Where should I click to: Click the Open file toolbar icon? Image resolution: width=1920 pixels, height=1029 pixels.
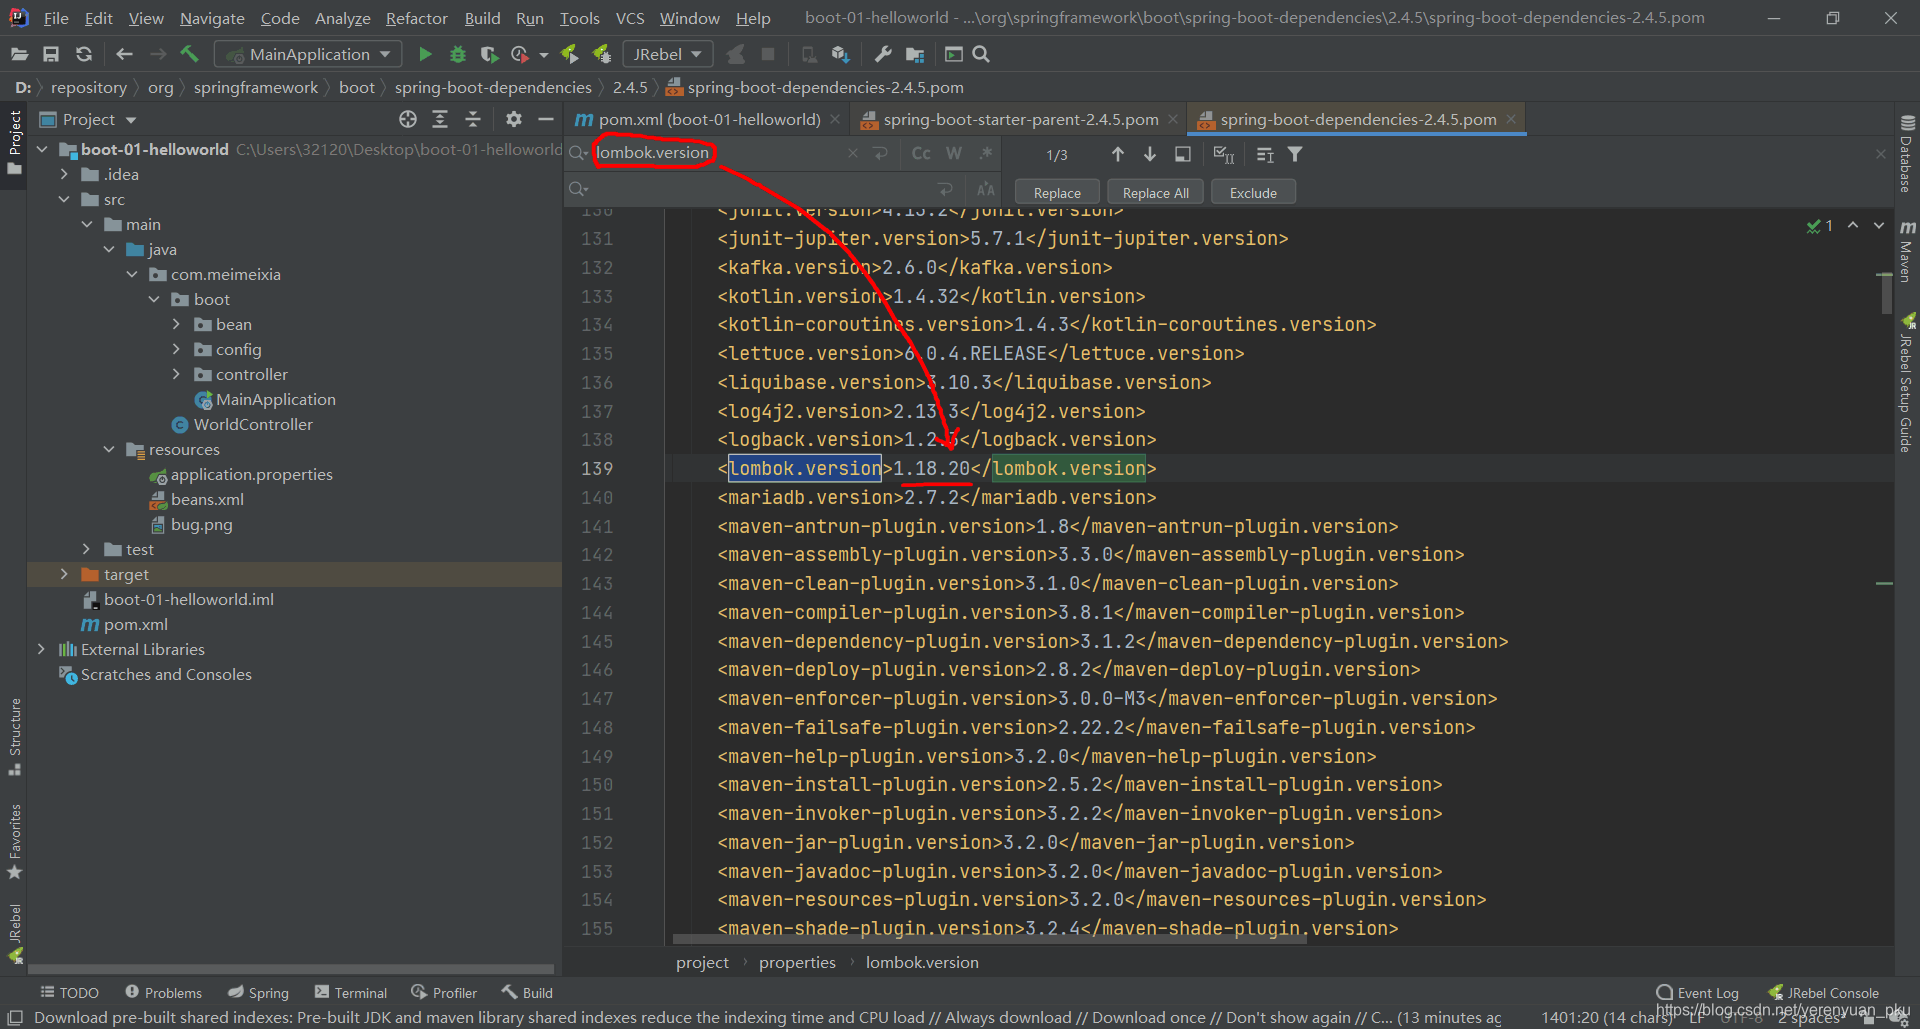click(19, 54)
